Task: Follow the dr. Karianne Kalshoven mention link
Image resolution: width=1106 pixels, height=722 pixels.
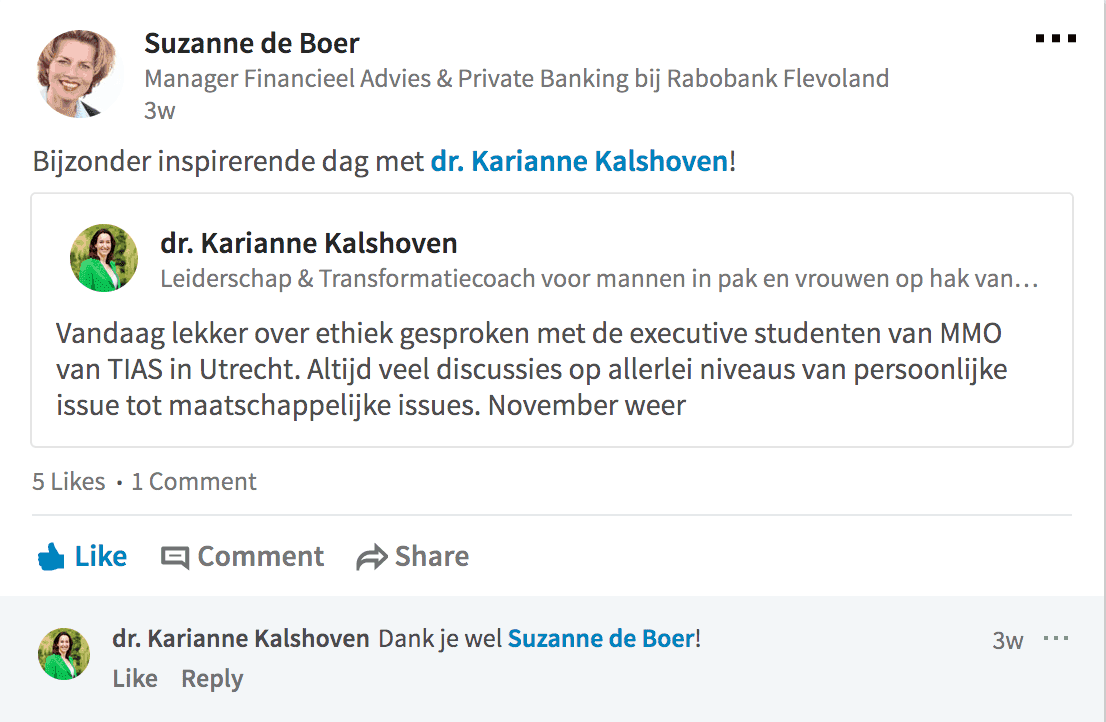Action: pyautogui.click(x=578, y=162)
